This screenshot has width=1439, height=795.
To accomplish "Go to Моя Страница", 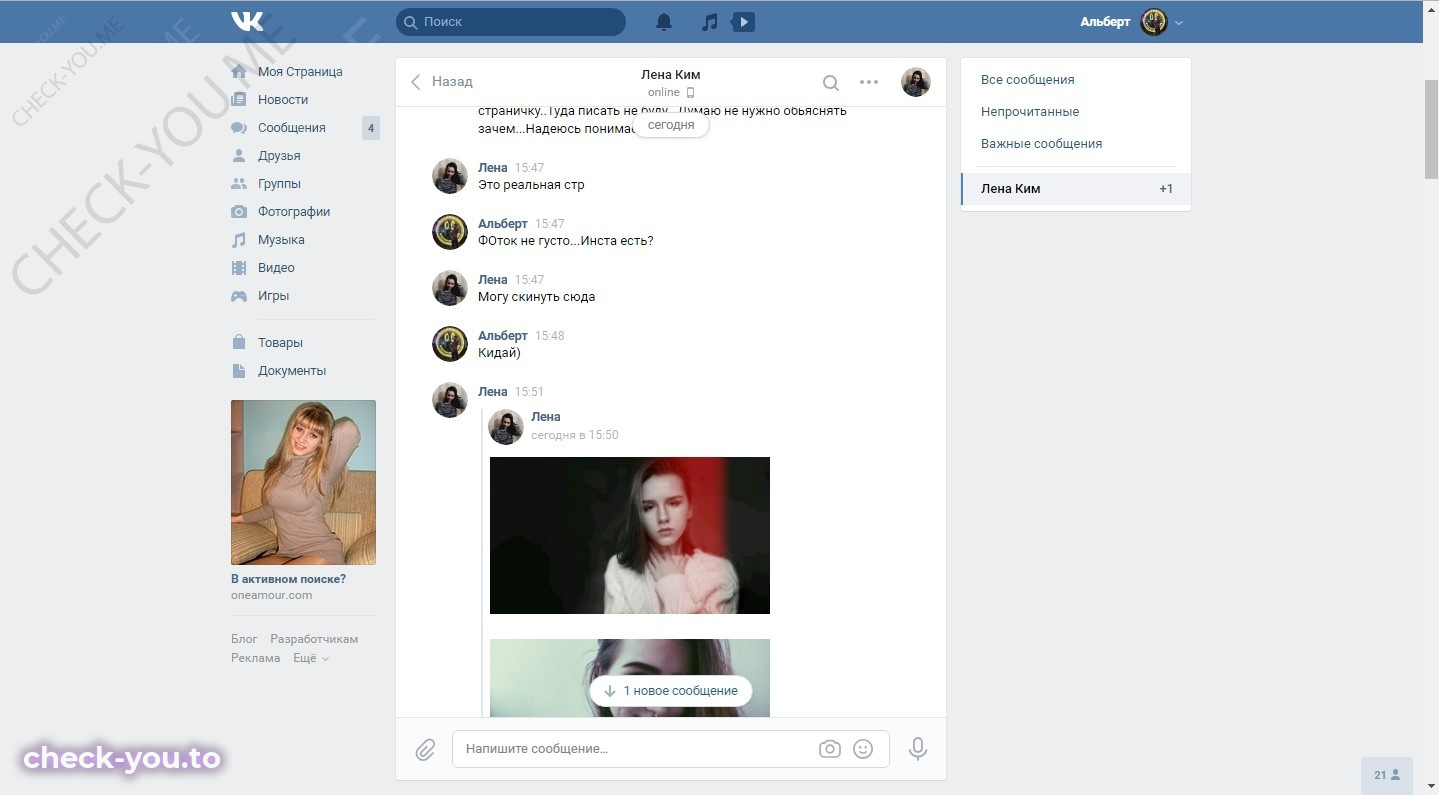I will coord(300,72).
